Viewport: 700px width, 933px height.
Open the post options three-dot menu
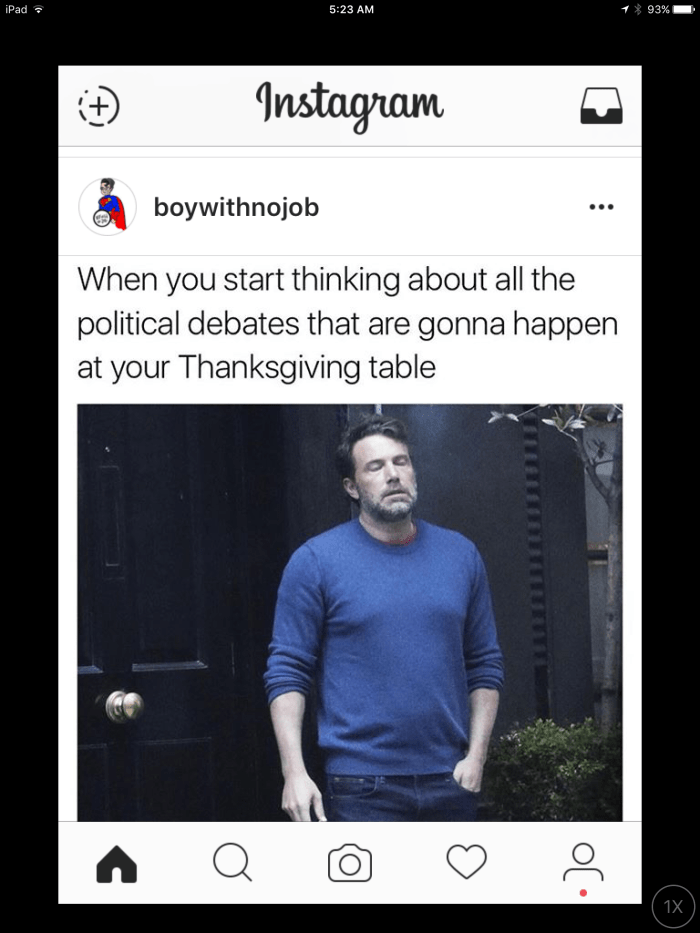601,207
